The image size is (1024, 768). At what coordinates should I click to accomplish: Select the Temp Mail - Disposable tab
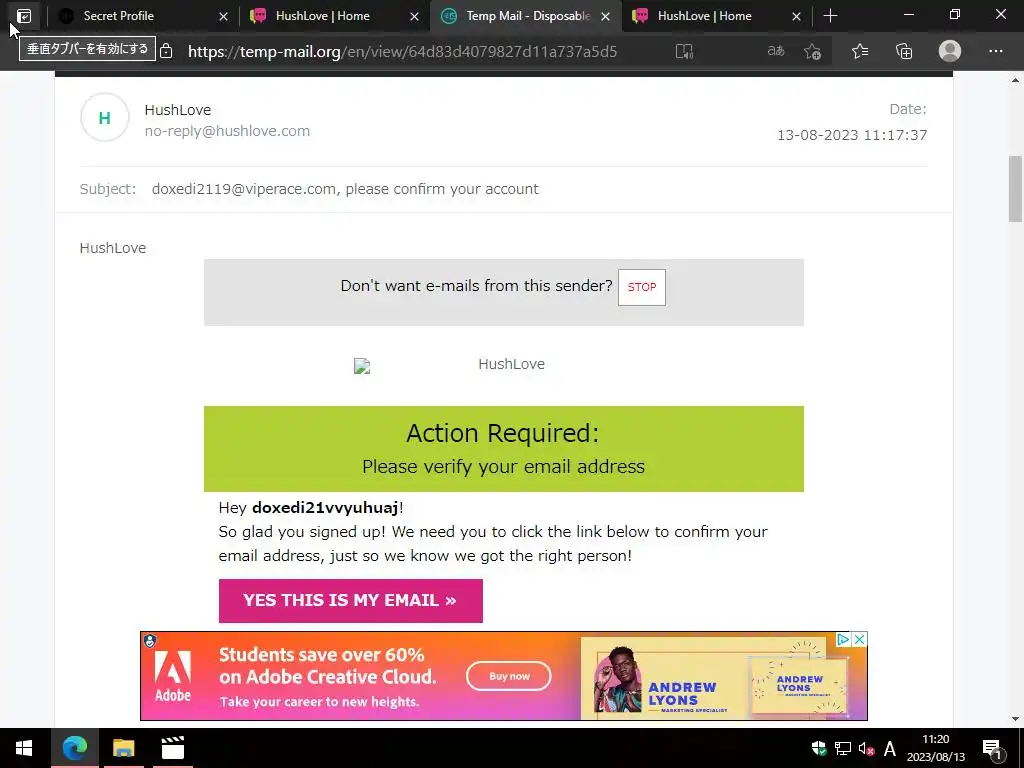pos(526,16)
